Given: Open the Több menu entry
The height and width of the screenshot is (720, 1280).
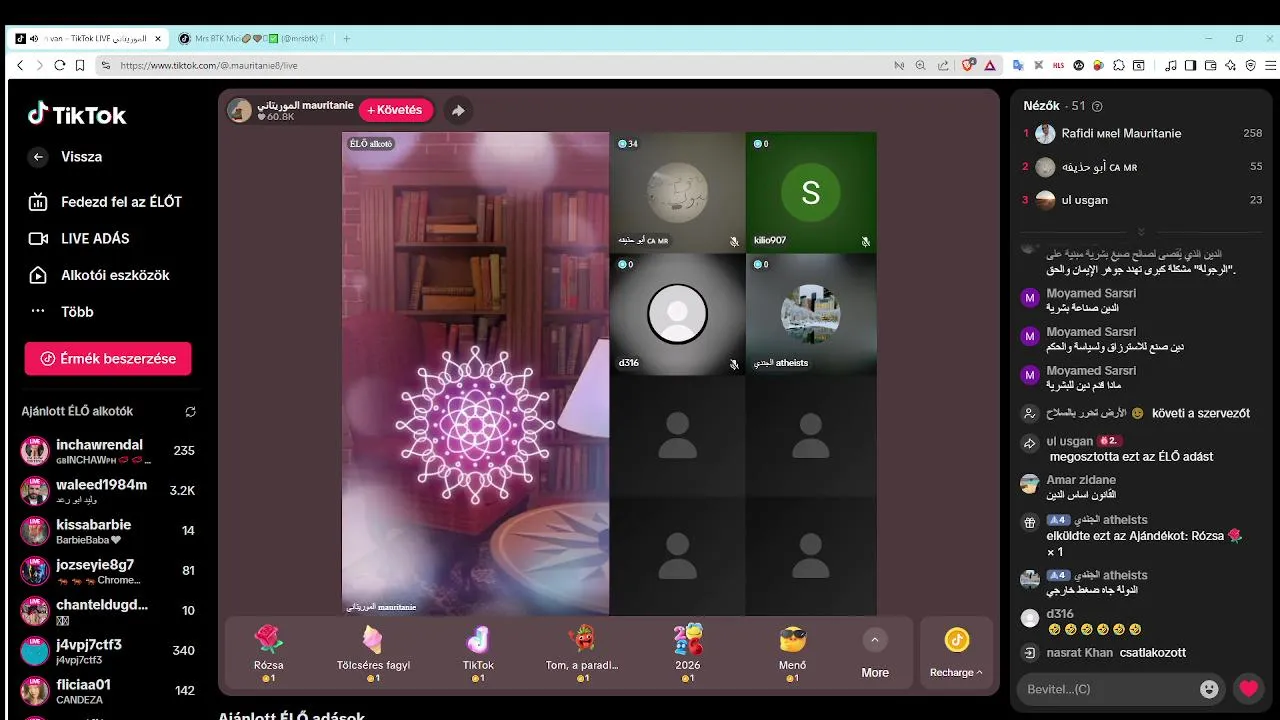Looking at the screenshot, I should pos(62,312).
